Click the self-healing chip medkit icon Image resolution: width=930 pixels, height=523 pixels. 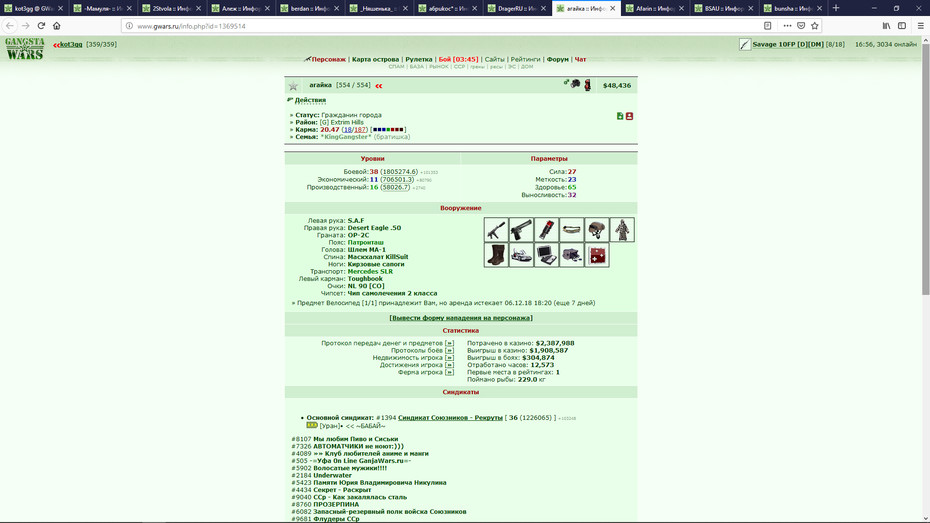(597, 255)
